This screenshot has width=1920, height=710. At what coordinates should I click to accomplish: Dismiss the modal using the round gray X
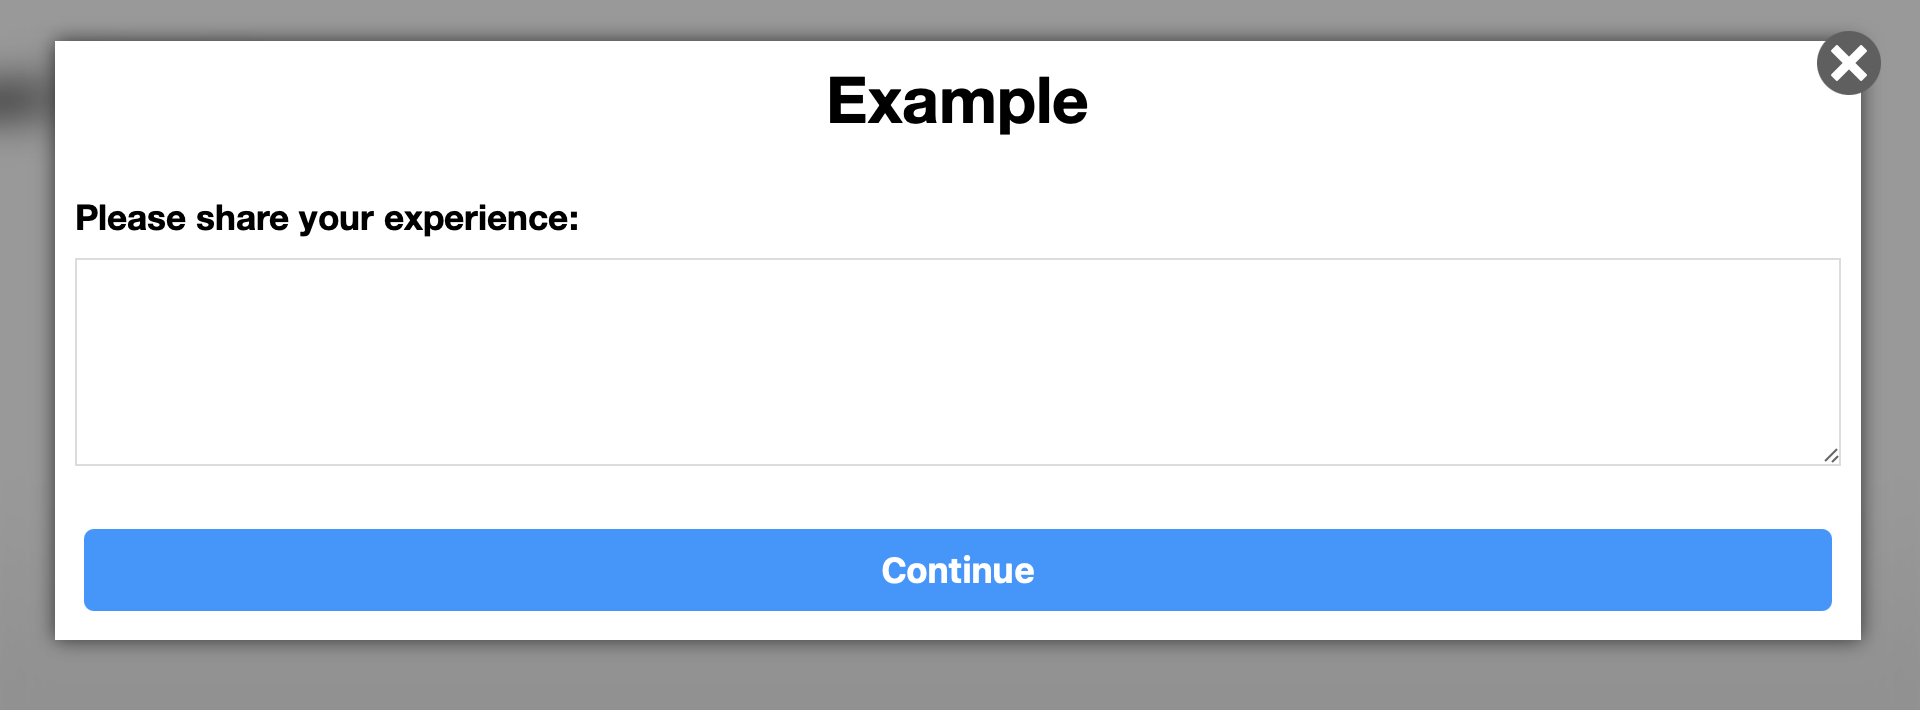tap(1848, 63)
